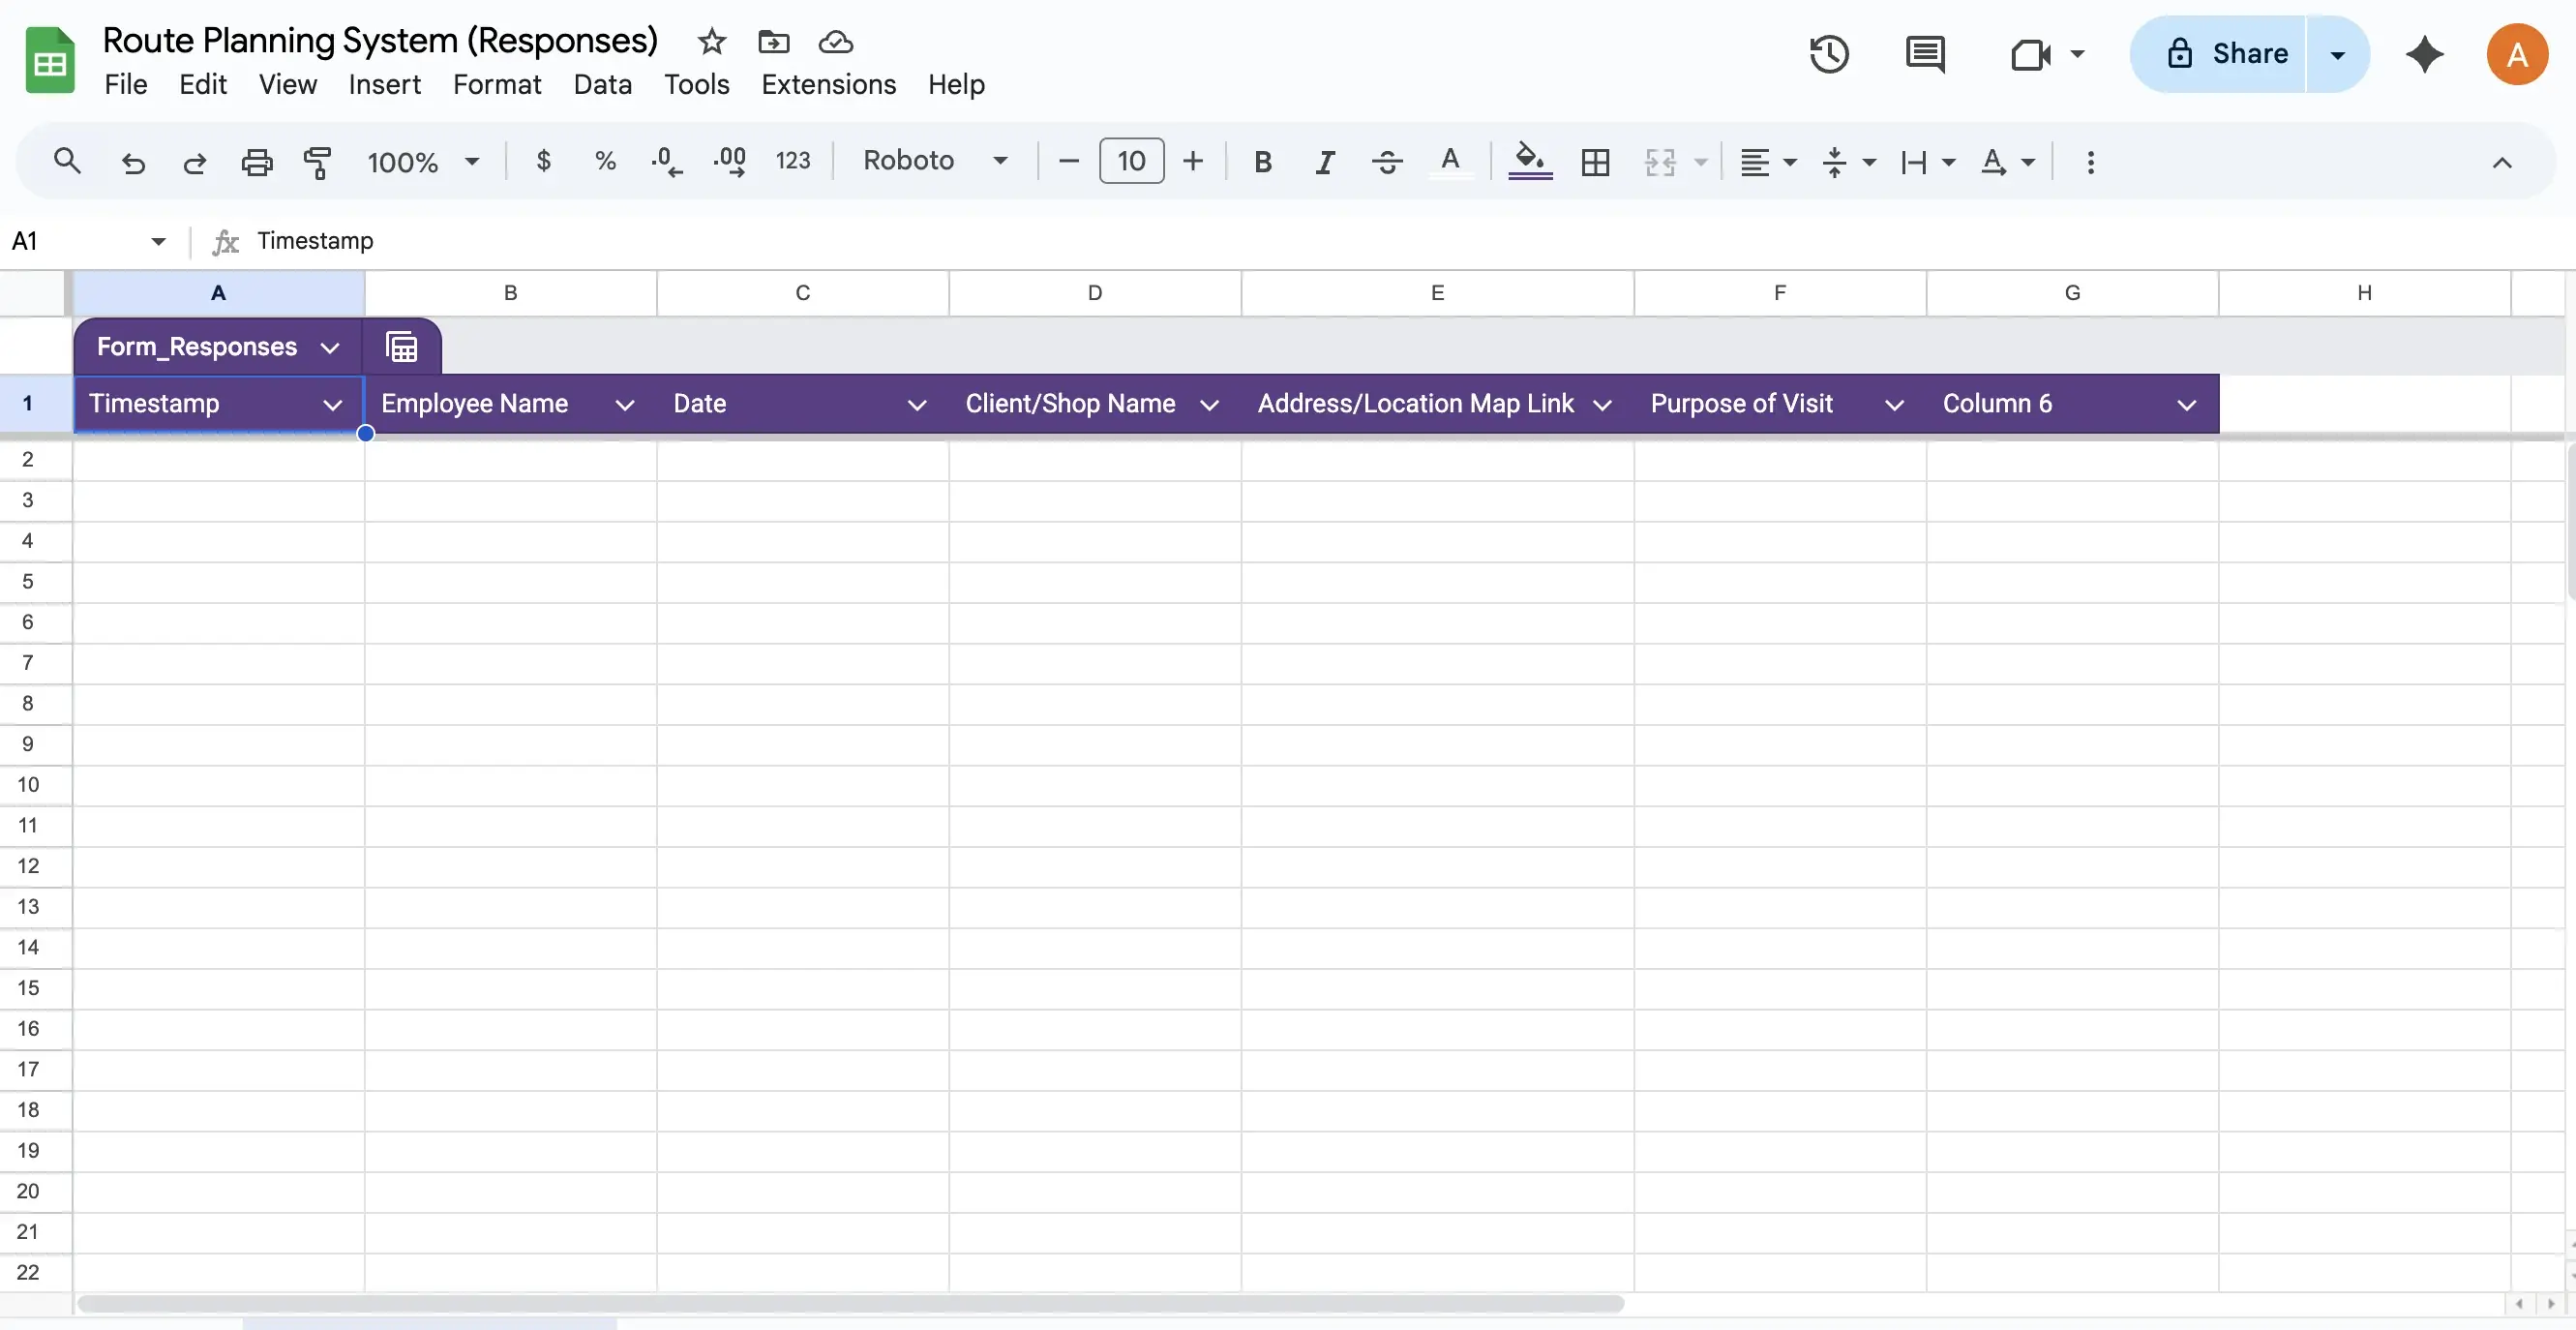The image size is (2576, 1330).
Task: Open the Form_Responses sheet tab menu
Action: pyautogui.click(x=330, y=346)
